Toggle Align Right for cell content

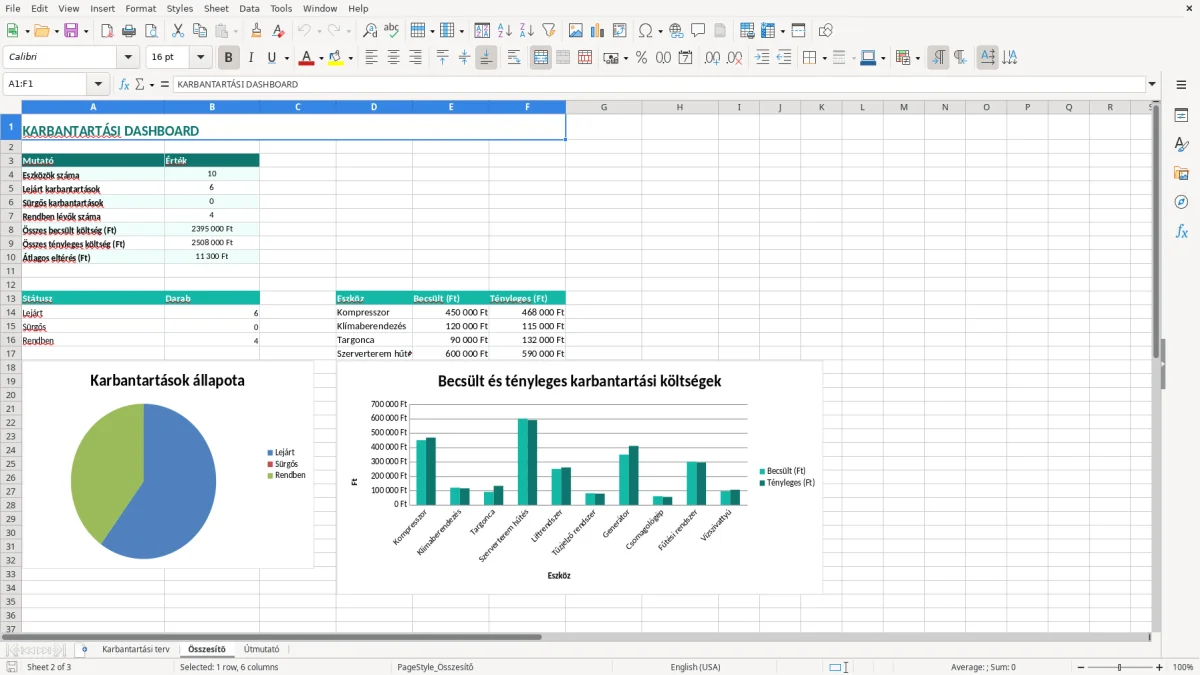[415, 58]
